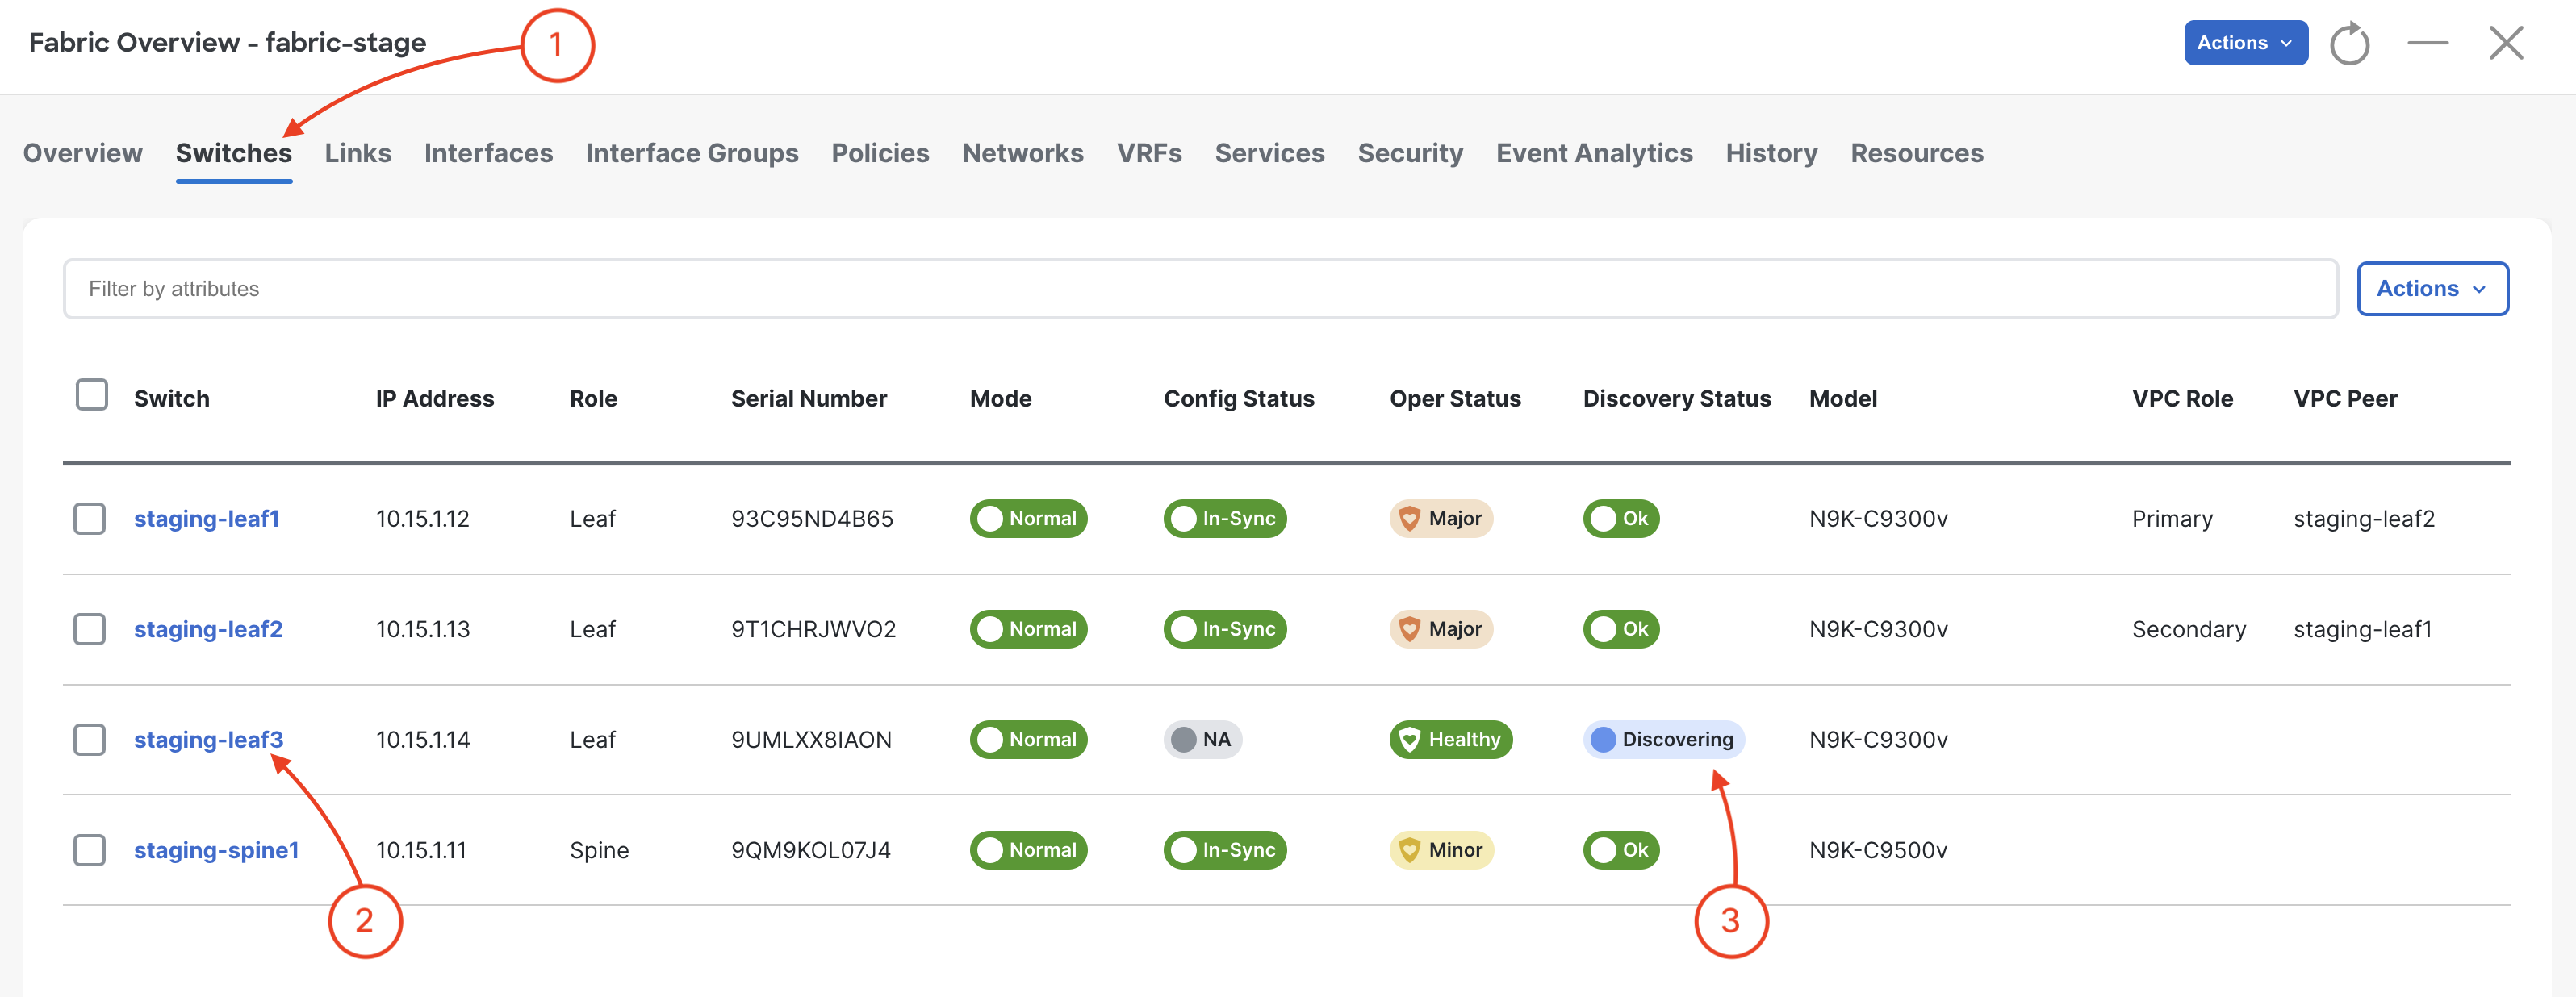Screen dimensions: 2576x997
Task: Close the Fabric Overview panel
Action: pyautogui.click(x=2506, y=43)
